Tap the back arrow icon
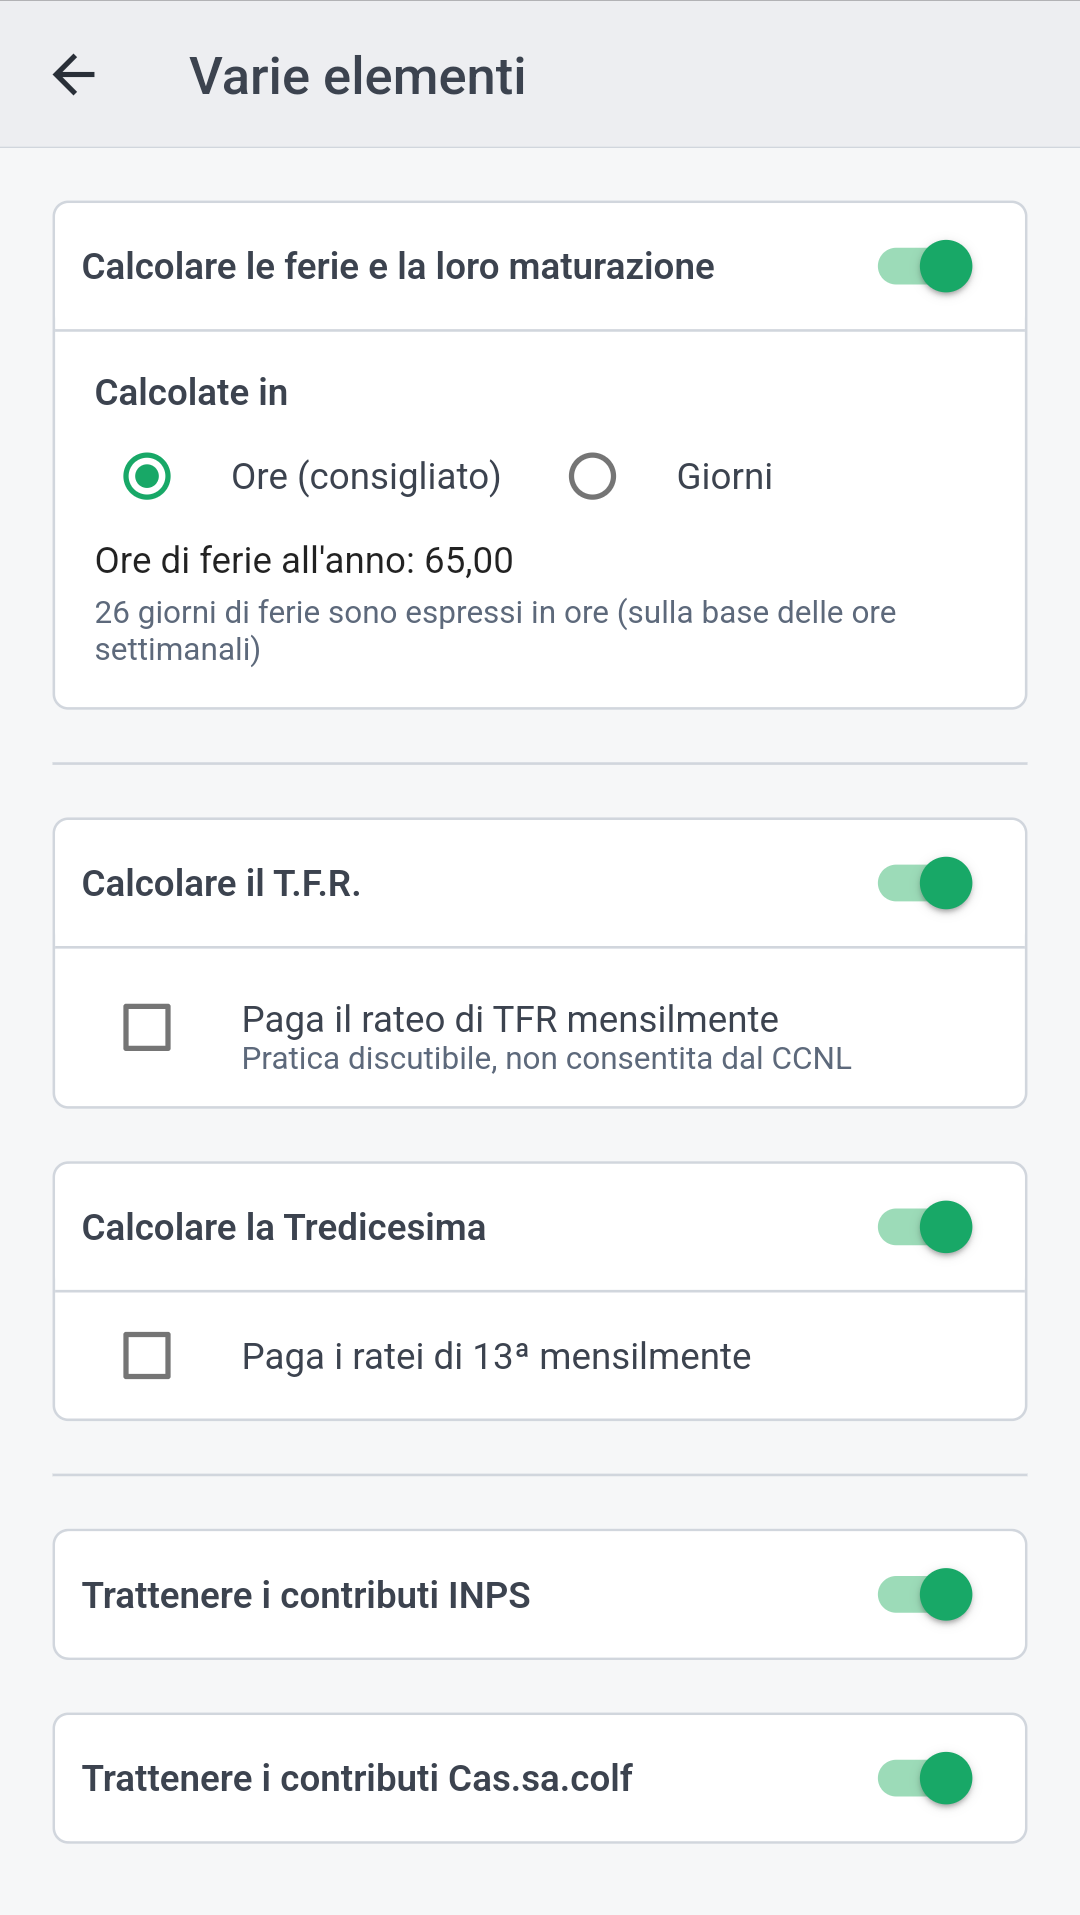This screenshot has width=1080, height=1915. [74, 75]
